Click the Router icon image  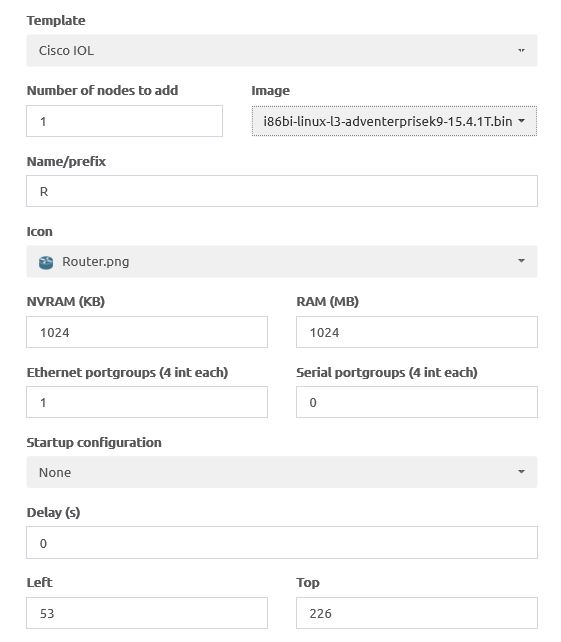pyautogui.click(x=46, y=262)
